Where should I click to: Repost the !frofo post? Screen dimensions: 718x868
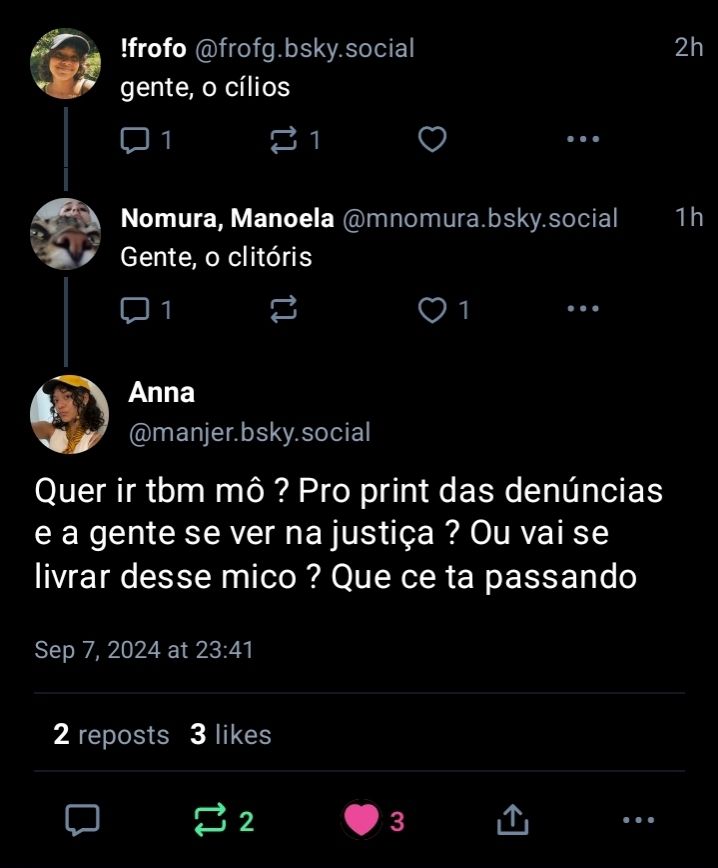284,140
